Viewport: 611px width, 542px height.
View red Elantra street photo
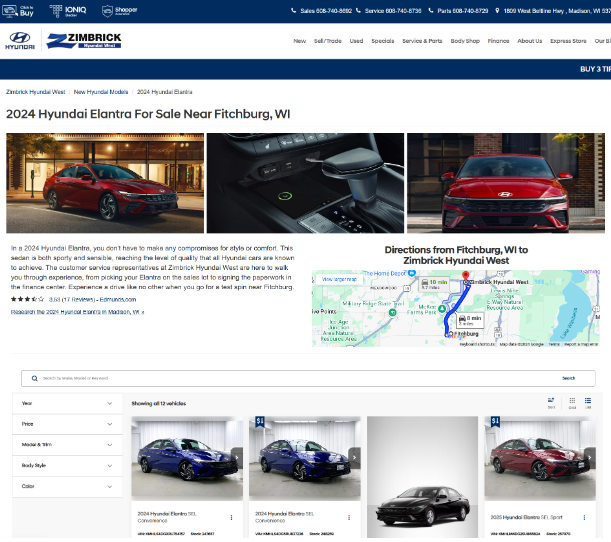tap(105, 183)
